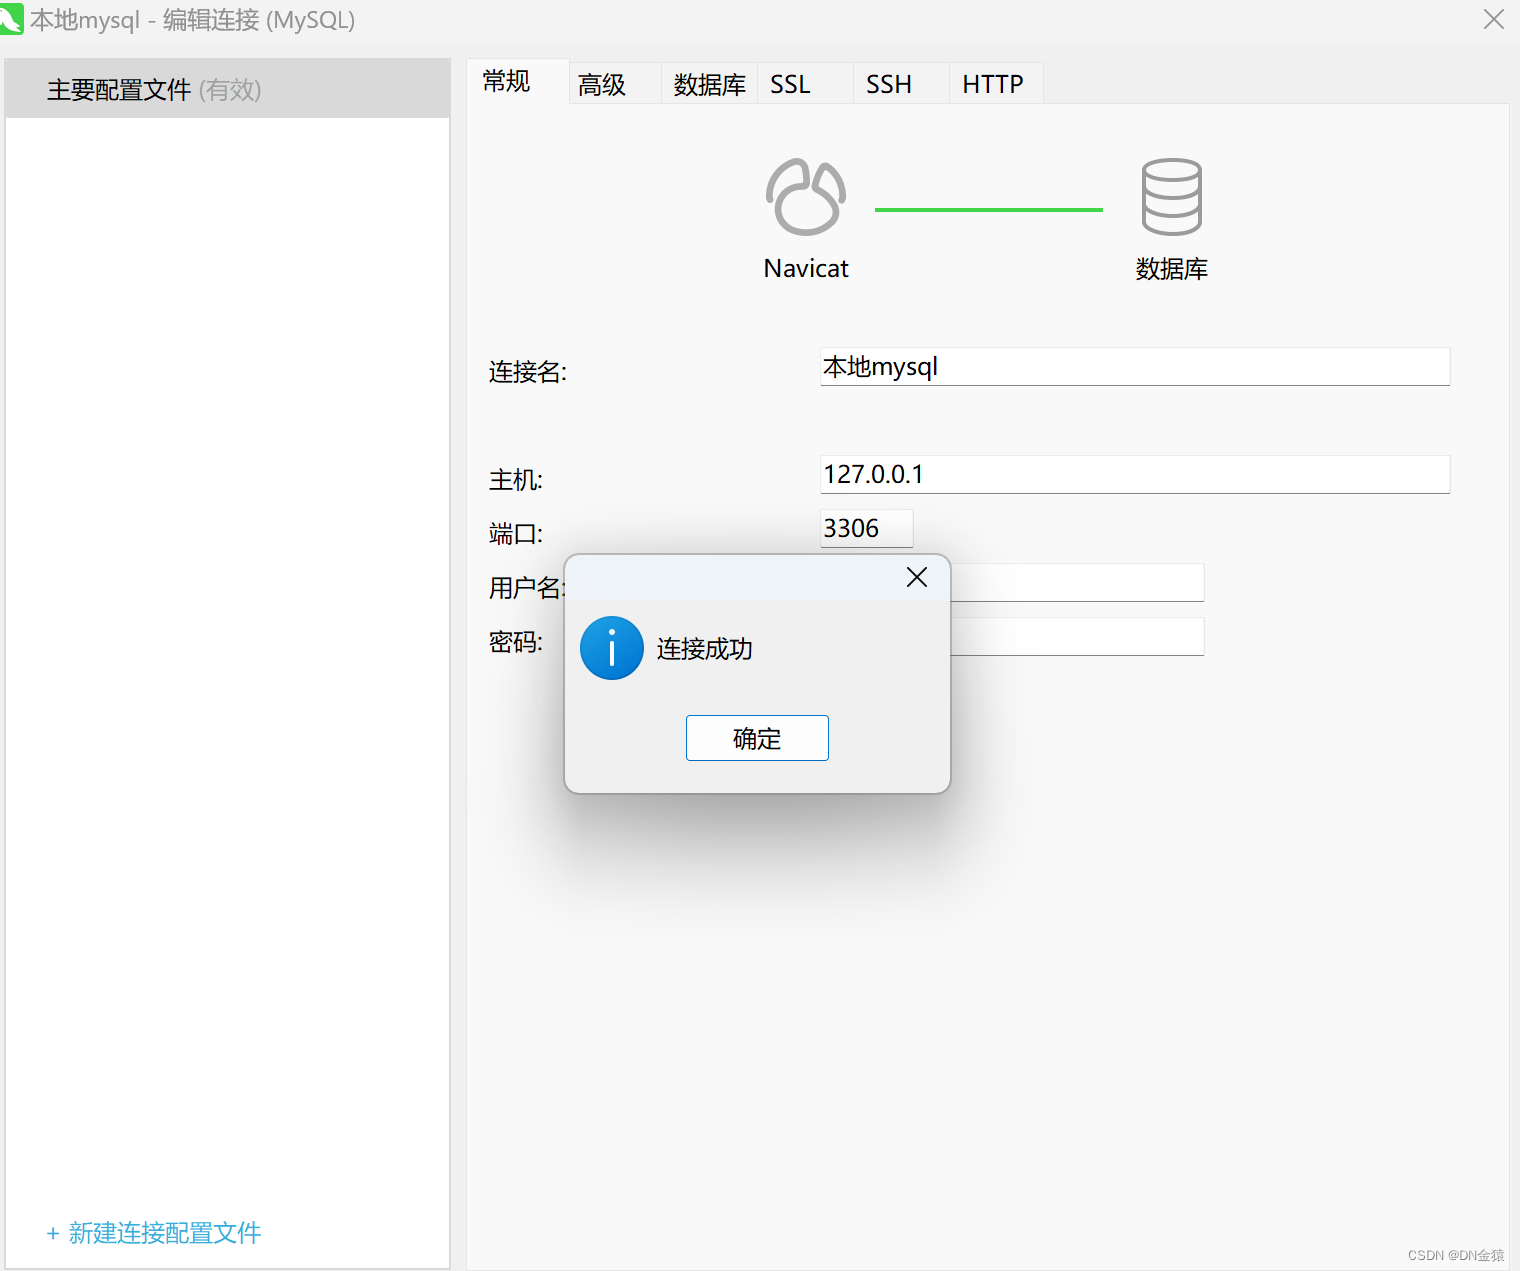Image resolution: width=1520 pixels, height=1271 pixels.
Task: Click the 用户名: label
Action: pos(526,588)
